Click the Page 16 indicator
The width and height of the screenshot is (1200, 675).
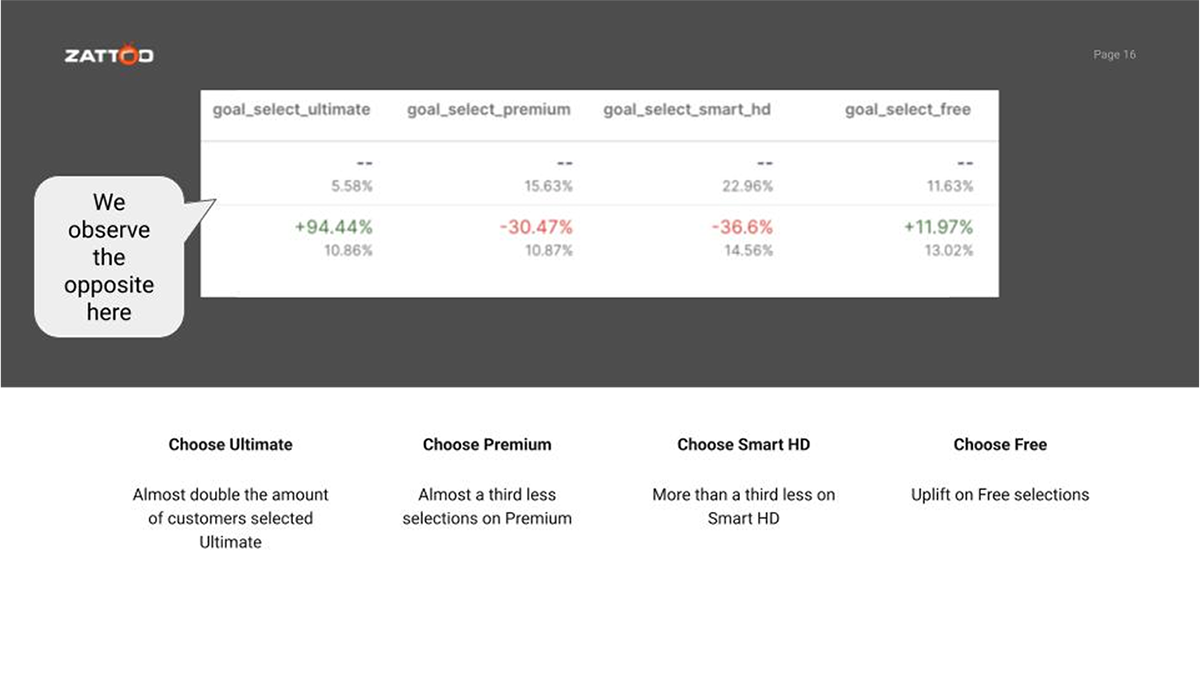click(1114, 55)
